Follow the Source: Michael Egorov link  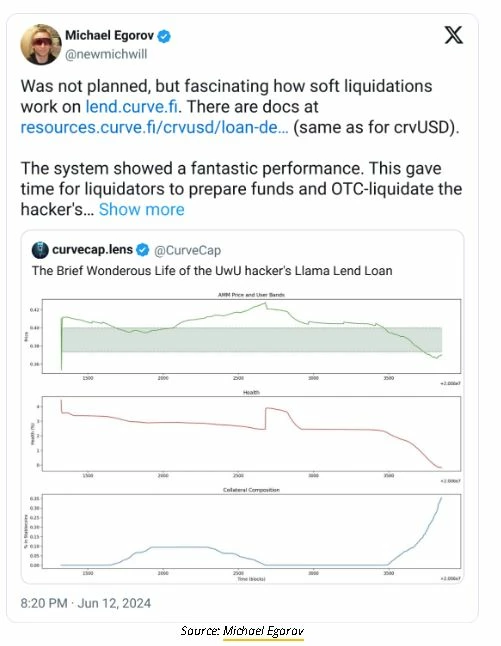tap(263, 631)
